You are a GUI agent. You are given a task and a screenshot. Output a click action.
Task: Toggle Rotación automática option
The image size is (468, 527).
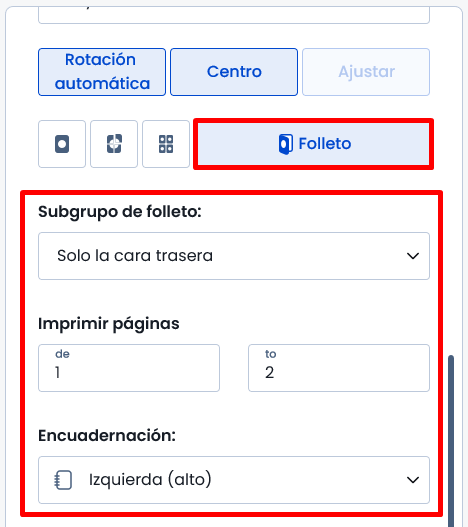[102, 72]
